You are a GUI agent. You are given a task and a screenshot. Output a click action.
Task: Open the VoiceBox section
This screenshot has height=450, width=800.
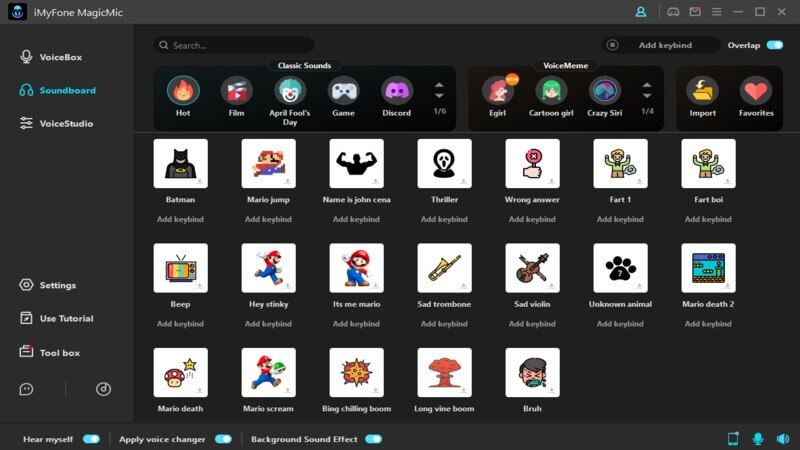point(51,57)
